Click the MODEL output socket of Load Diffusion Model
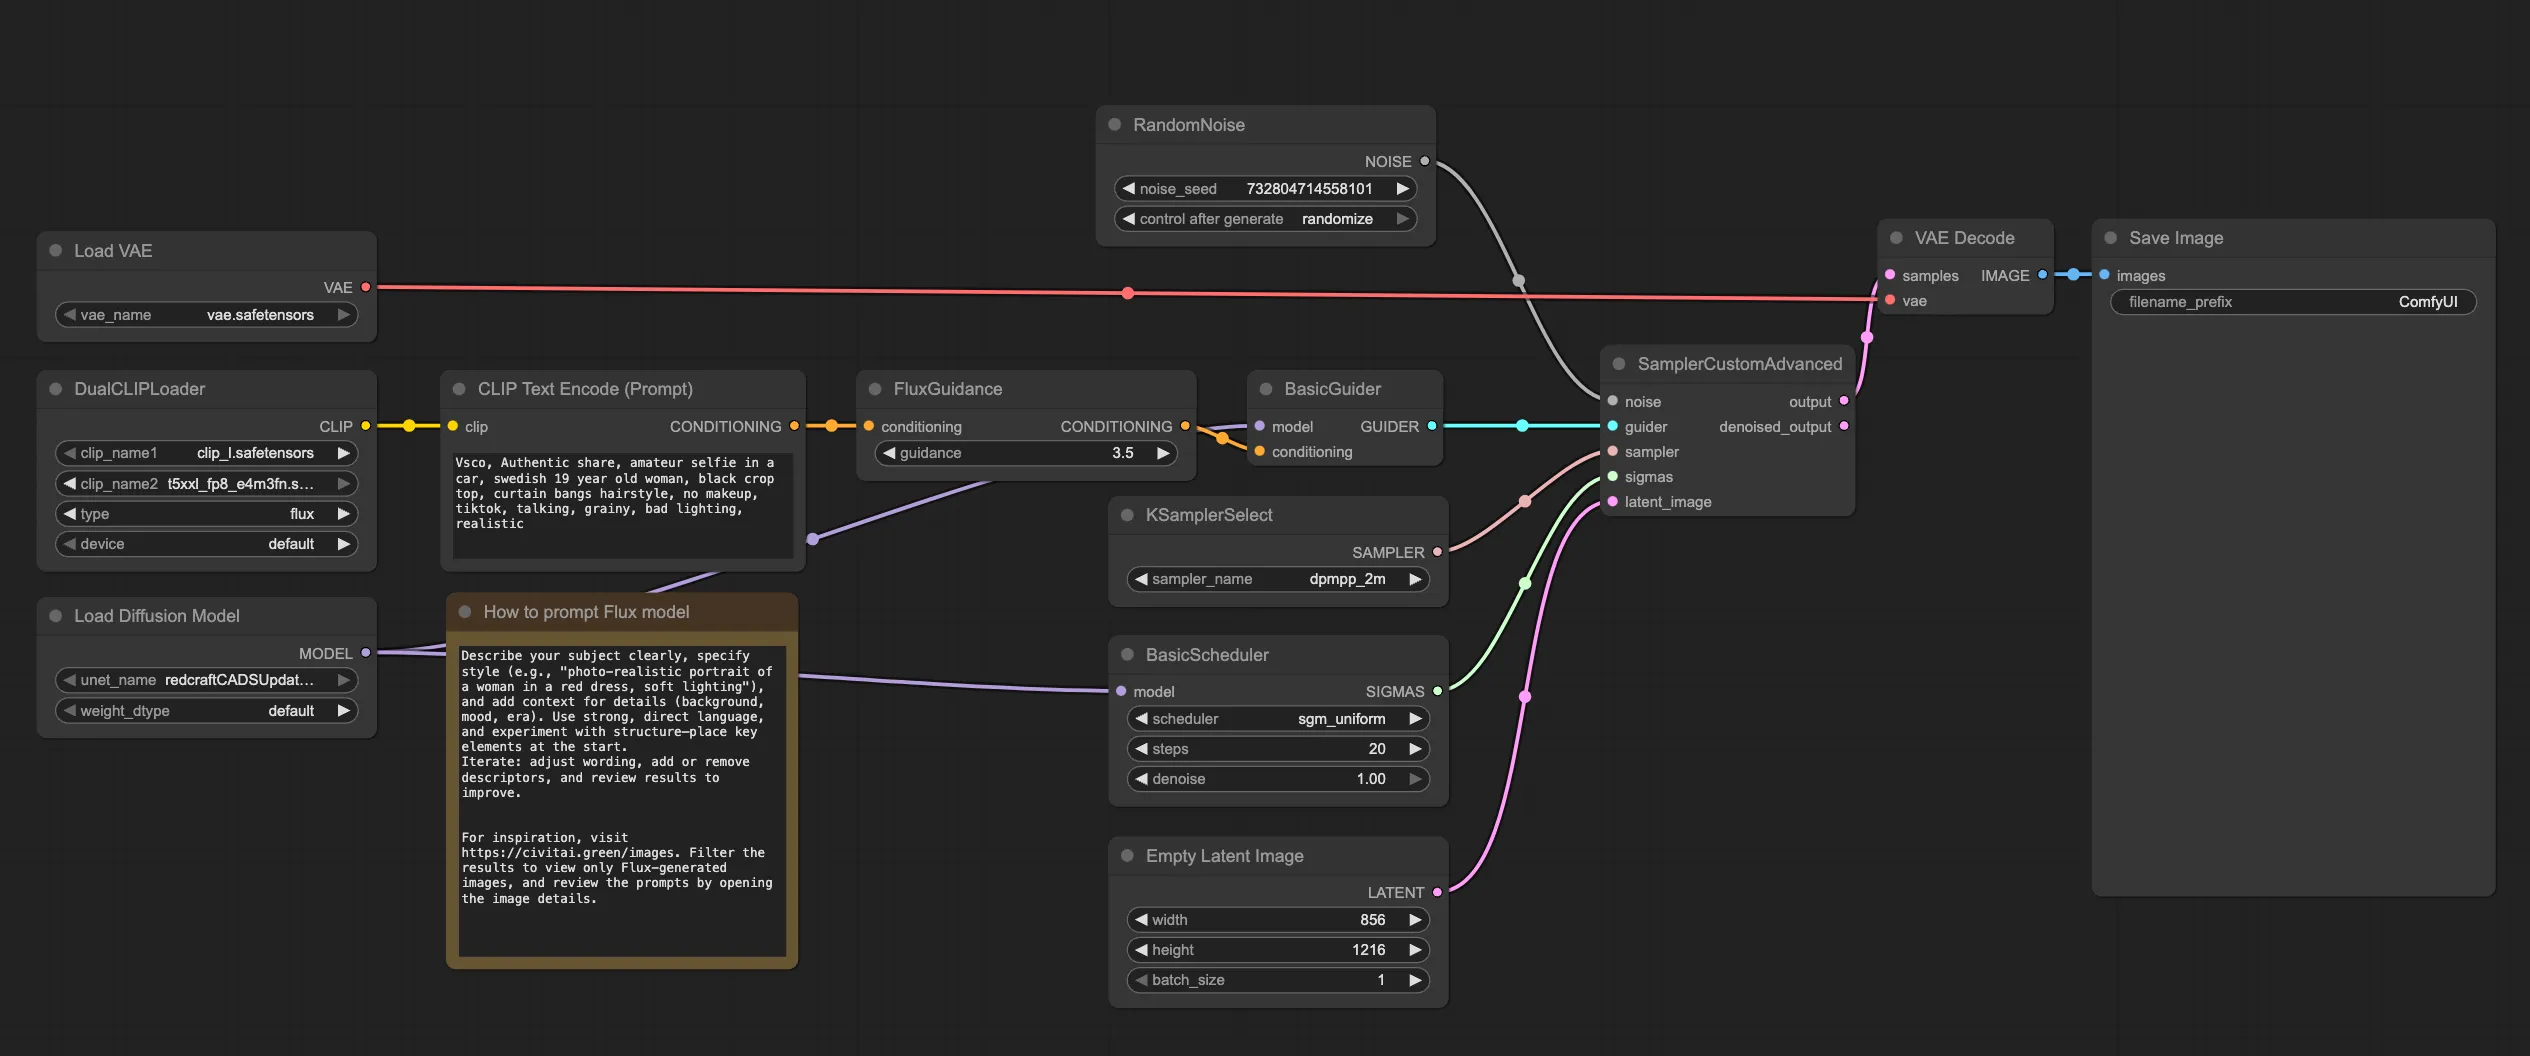The height and width of the screenshot is (1056, 2530). pyautogui.click(x=366, y=653)
